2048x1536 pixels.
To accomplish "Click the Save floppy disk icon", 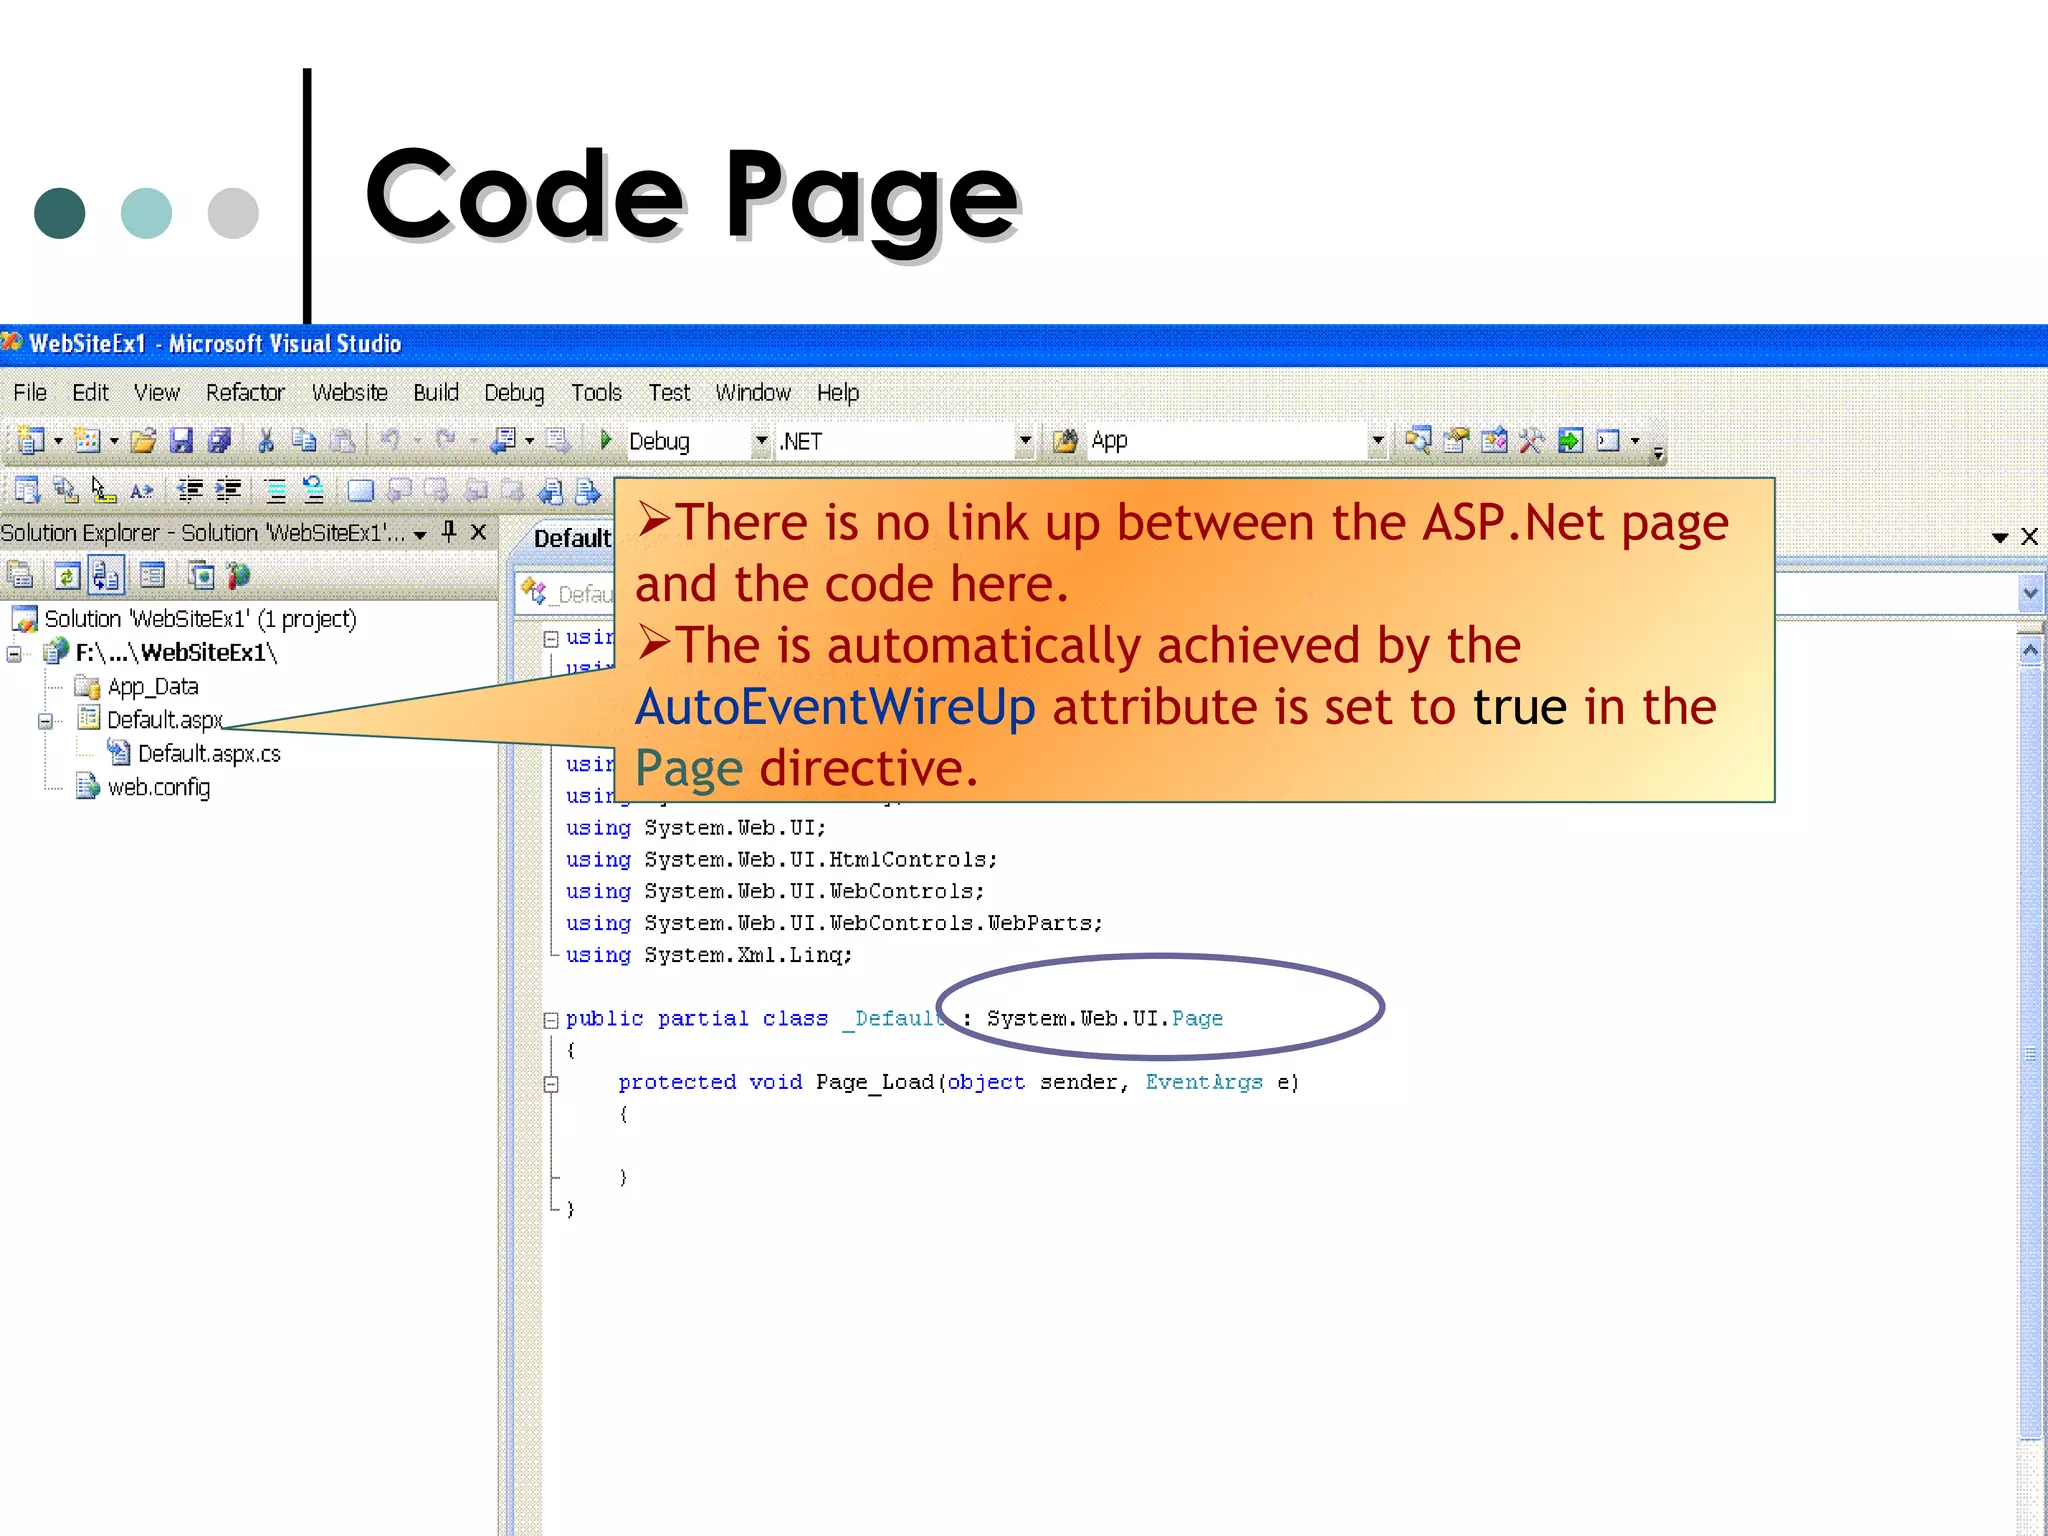I will point(181,441).
